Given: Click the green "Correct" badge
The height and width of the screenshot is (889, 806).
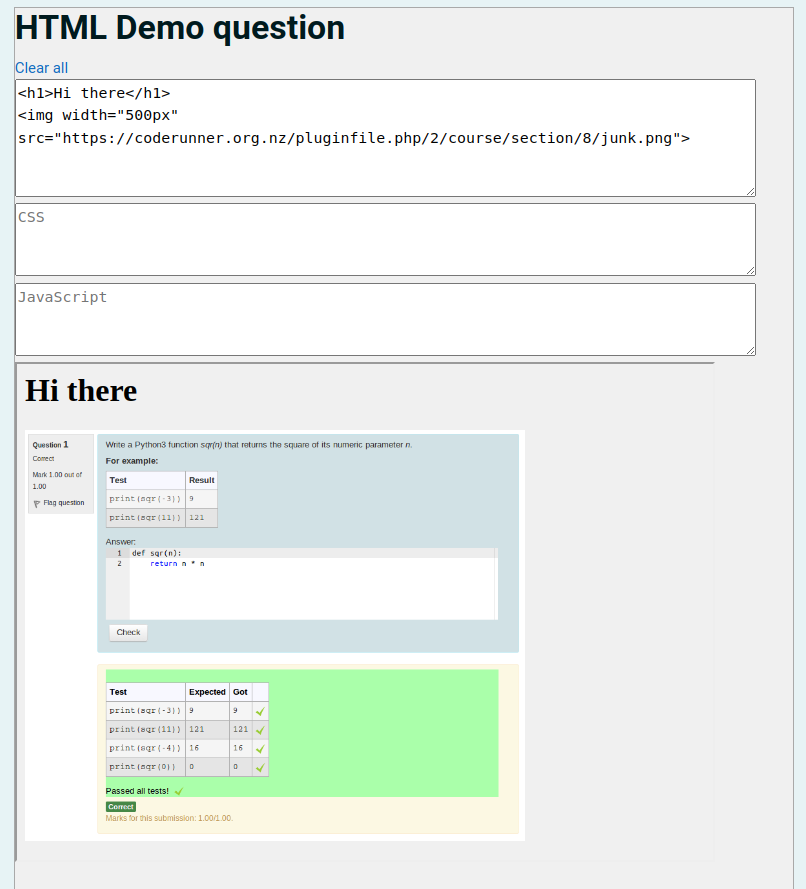Looking at the screenshot, I should coord(119,805).
